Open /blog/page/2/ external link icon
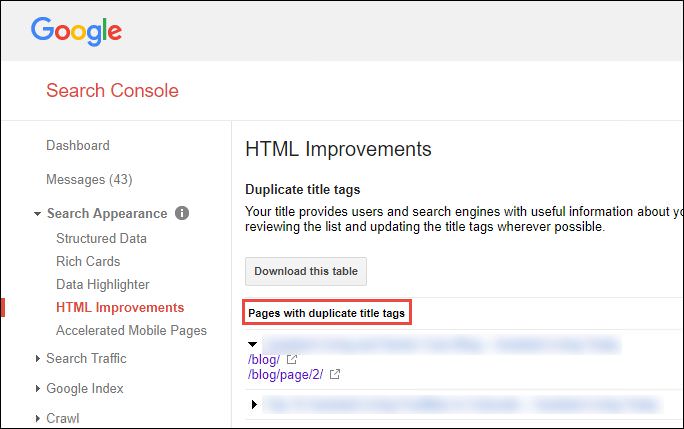Screen dimensions: 684x429 tap(335, 374)
